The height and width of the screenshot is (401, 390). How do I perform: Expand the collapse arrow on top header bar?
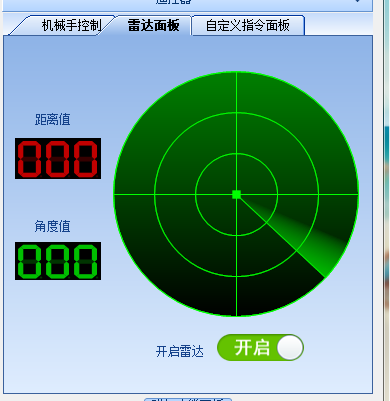[357, 1]
